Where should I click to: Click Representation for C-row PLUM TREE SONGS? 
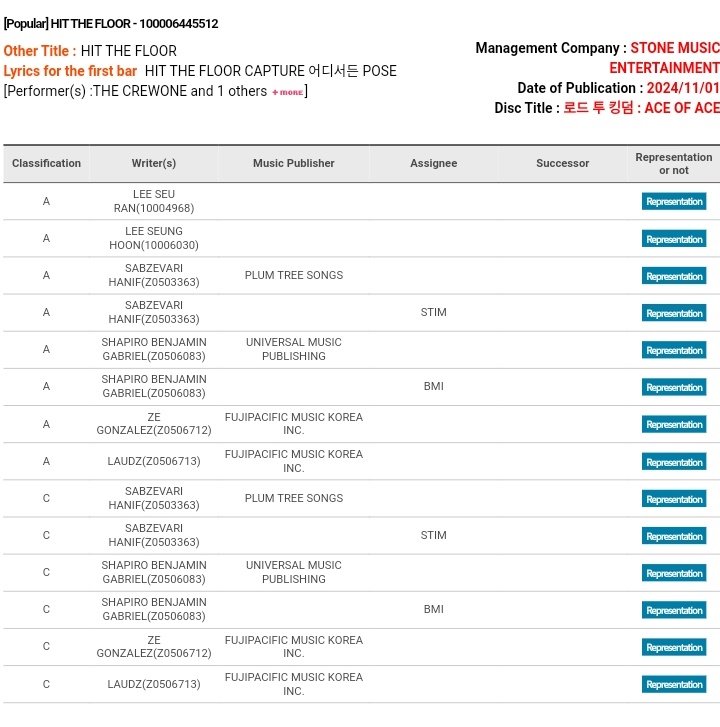coord(674,499)
